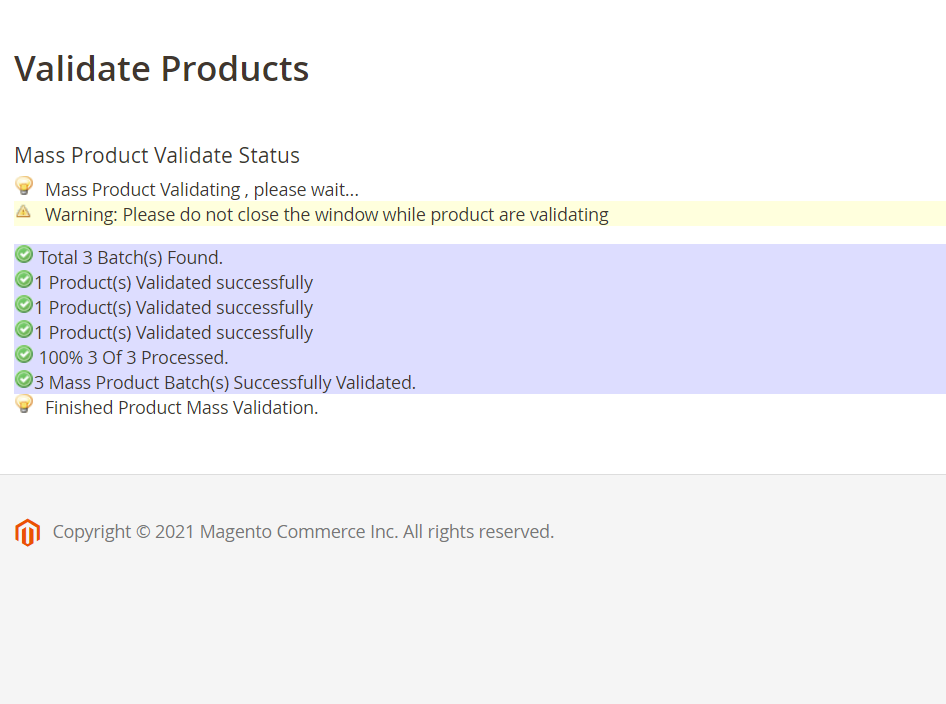Click green checkmark of second 'Validated successfully' line
Viewport: 946px width, 704px height.
[24, 304]
